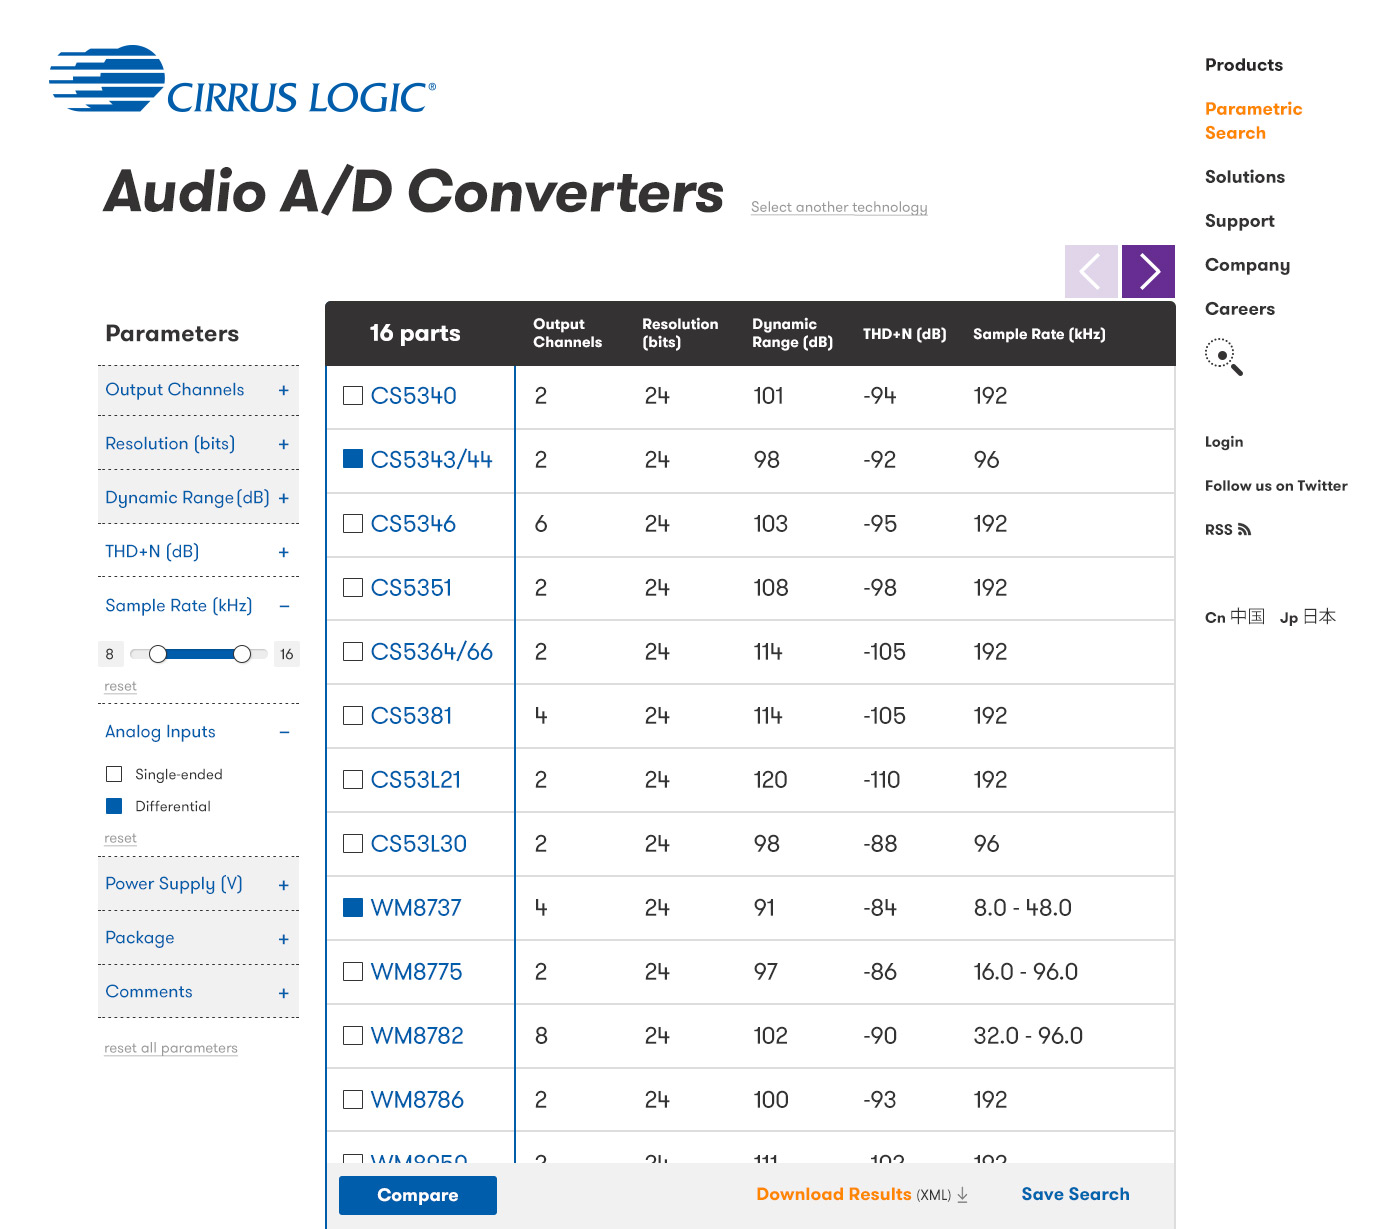
Task: Click reset all parameters link
Action: point(171,1048)
